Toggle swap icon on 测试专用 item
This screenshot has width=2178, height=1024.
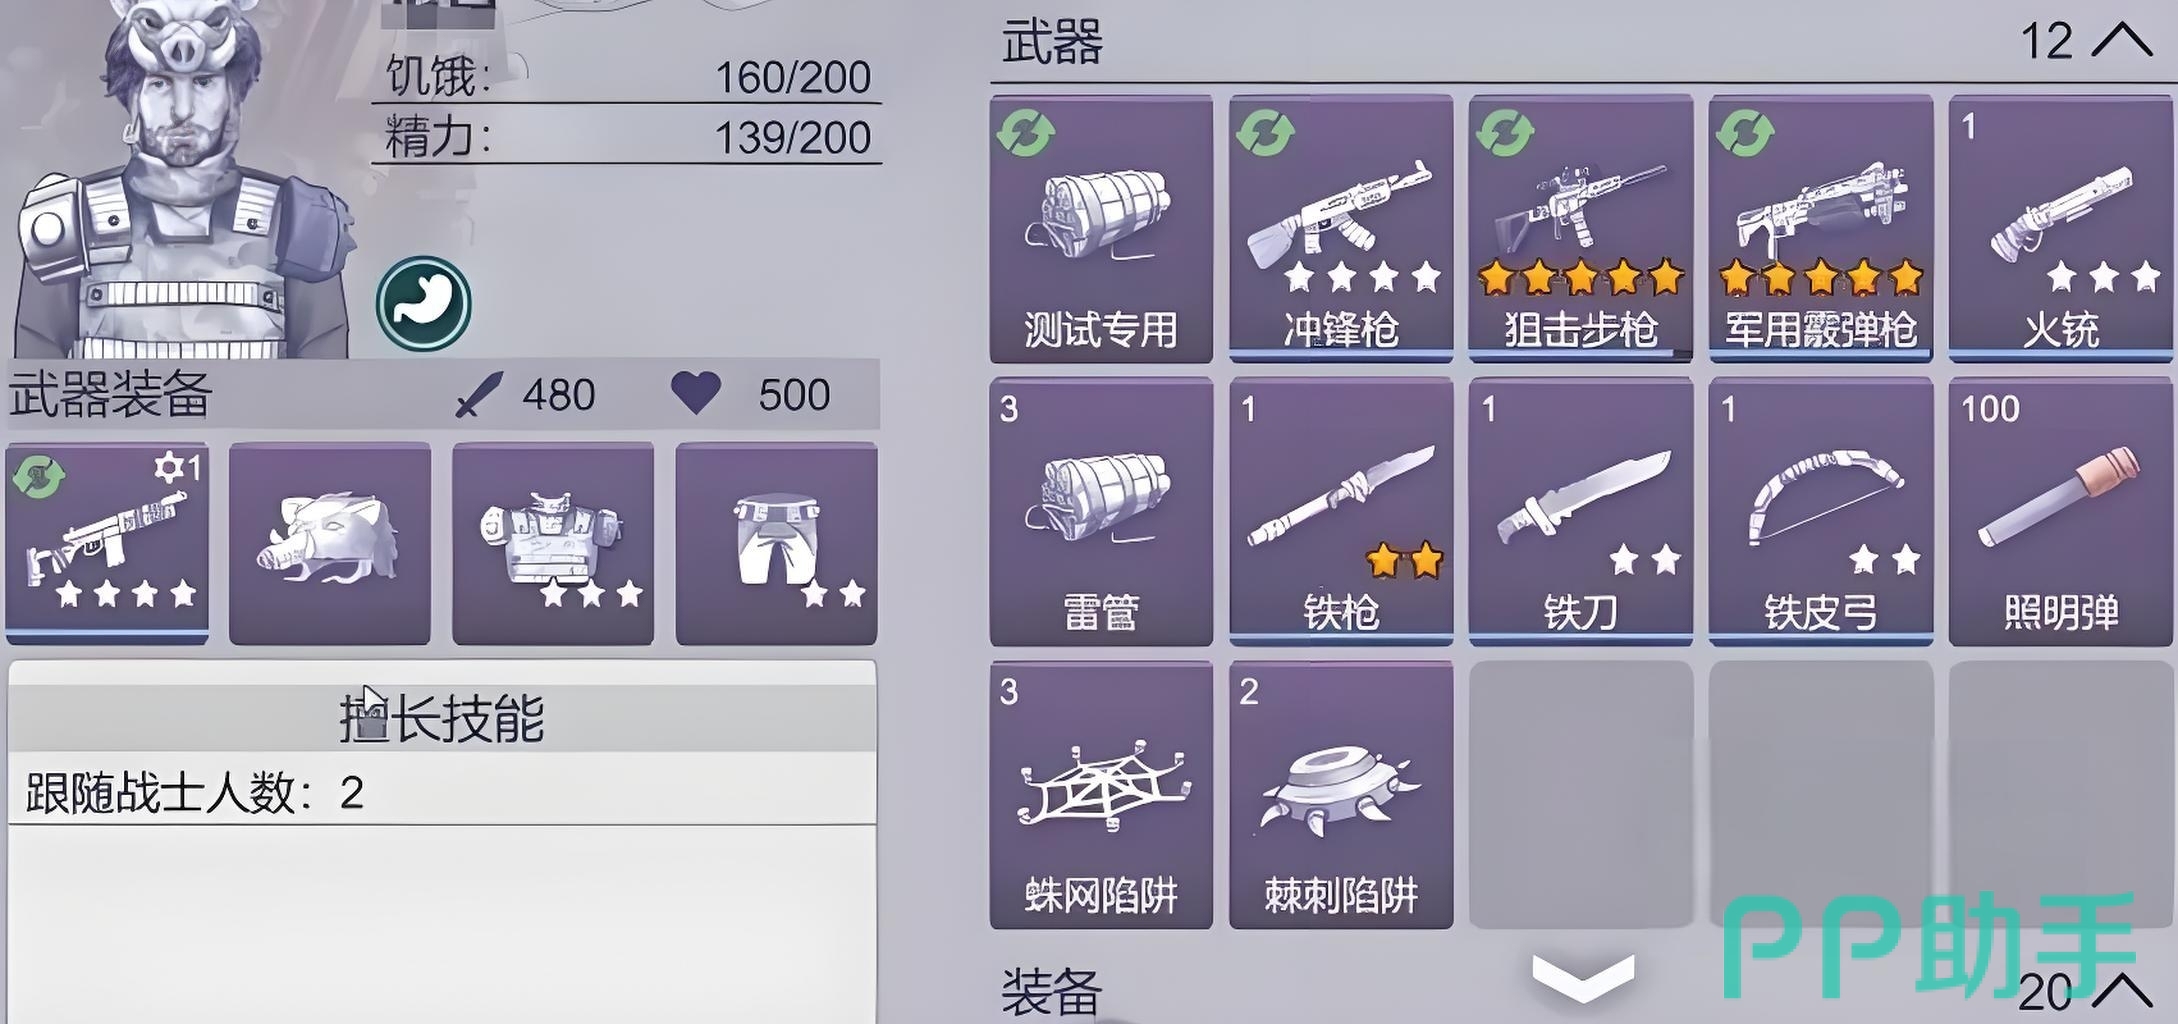tap(1025, 133)
